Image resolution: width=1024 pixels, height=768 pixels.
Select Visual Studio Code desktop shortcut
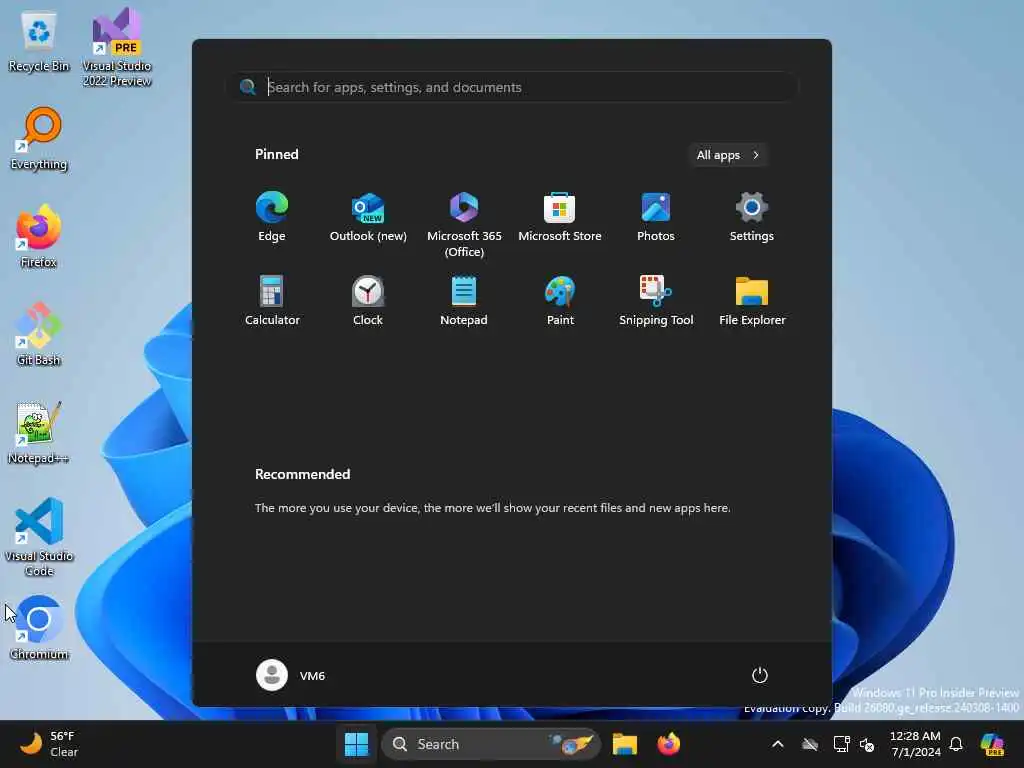[x=39, y=537]
